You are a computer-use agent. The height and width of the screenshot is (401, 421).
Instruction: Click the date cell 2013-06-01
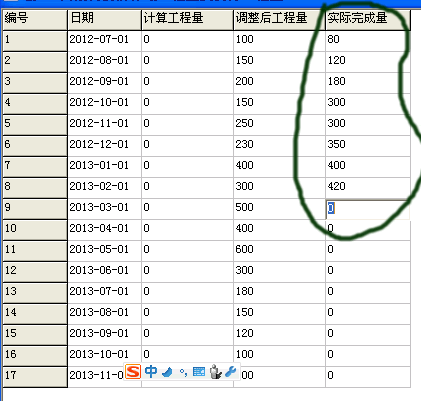(105, 272)
